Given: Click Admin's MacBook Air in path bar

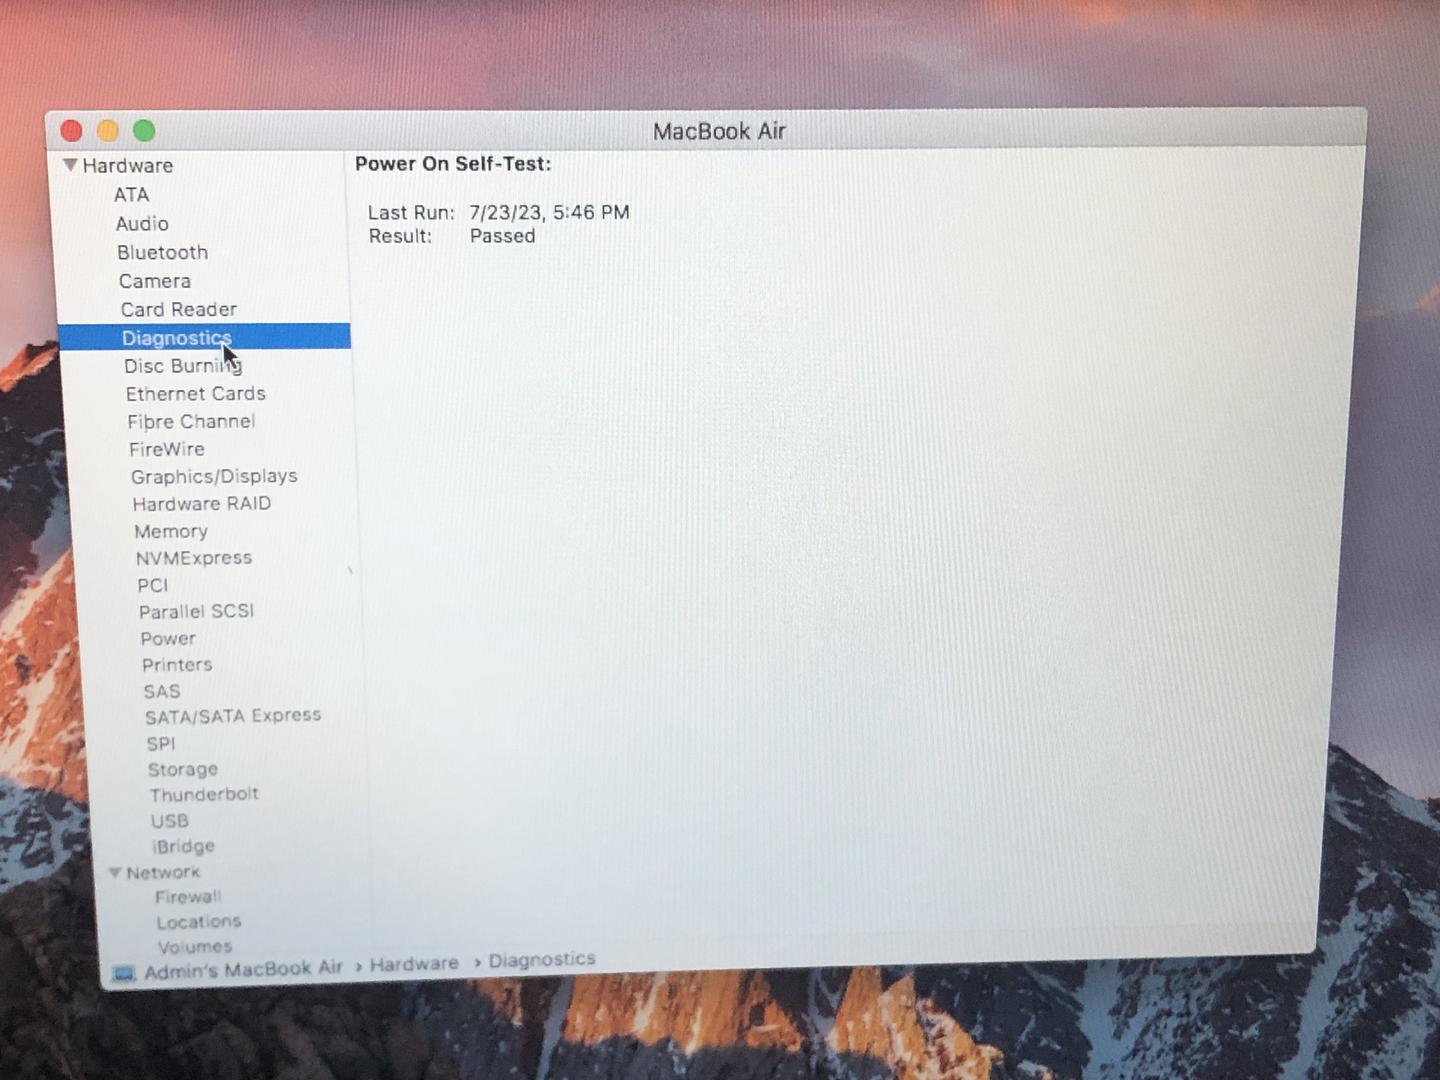Looking at the screenshot, I should point(243,970).
